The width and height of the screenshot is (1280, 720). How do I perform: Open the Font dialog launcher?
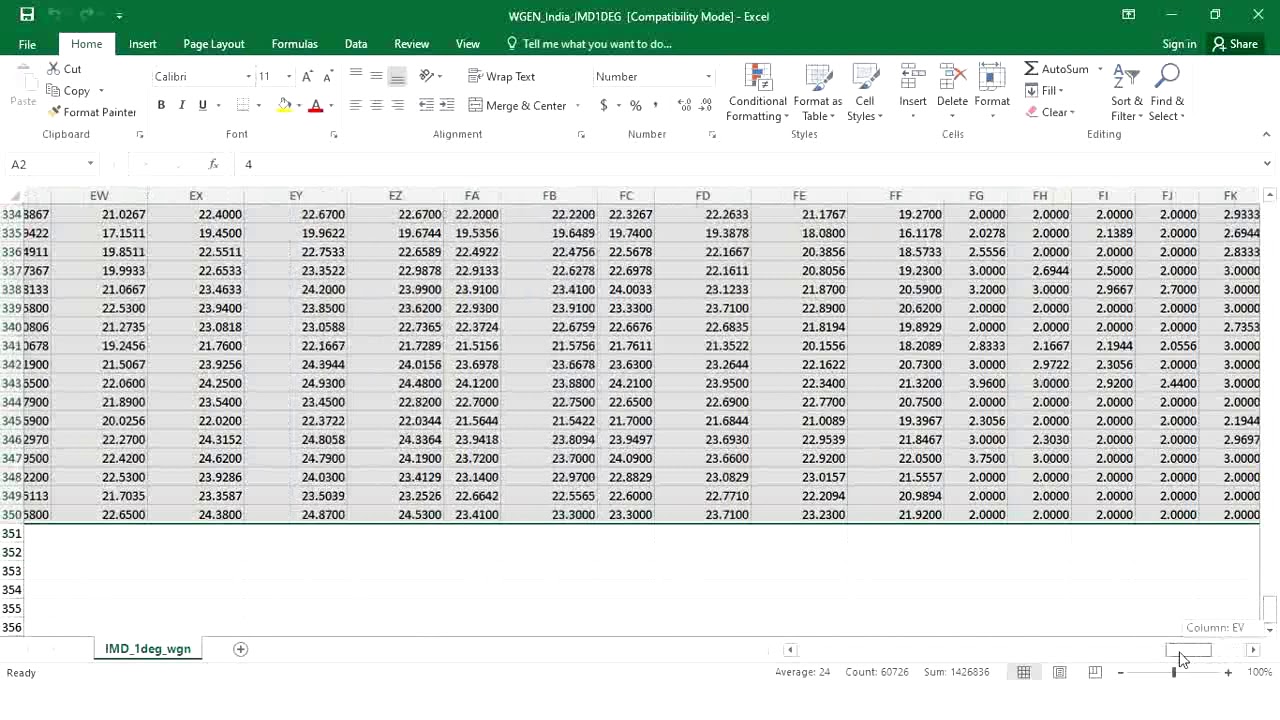coord(334,134)
